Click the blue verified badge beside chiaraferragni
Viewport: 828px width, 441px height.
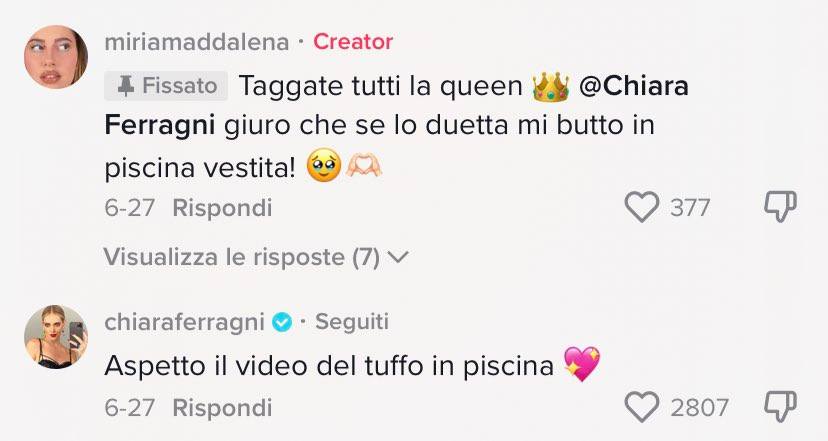pyautogui.click(x=281, y=322)
